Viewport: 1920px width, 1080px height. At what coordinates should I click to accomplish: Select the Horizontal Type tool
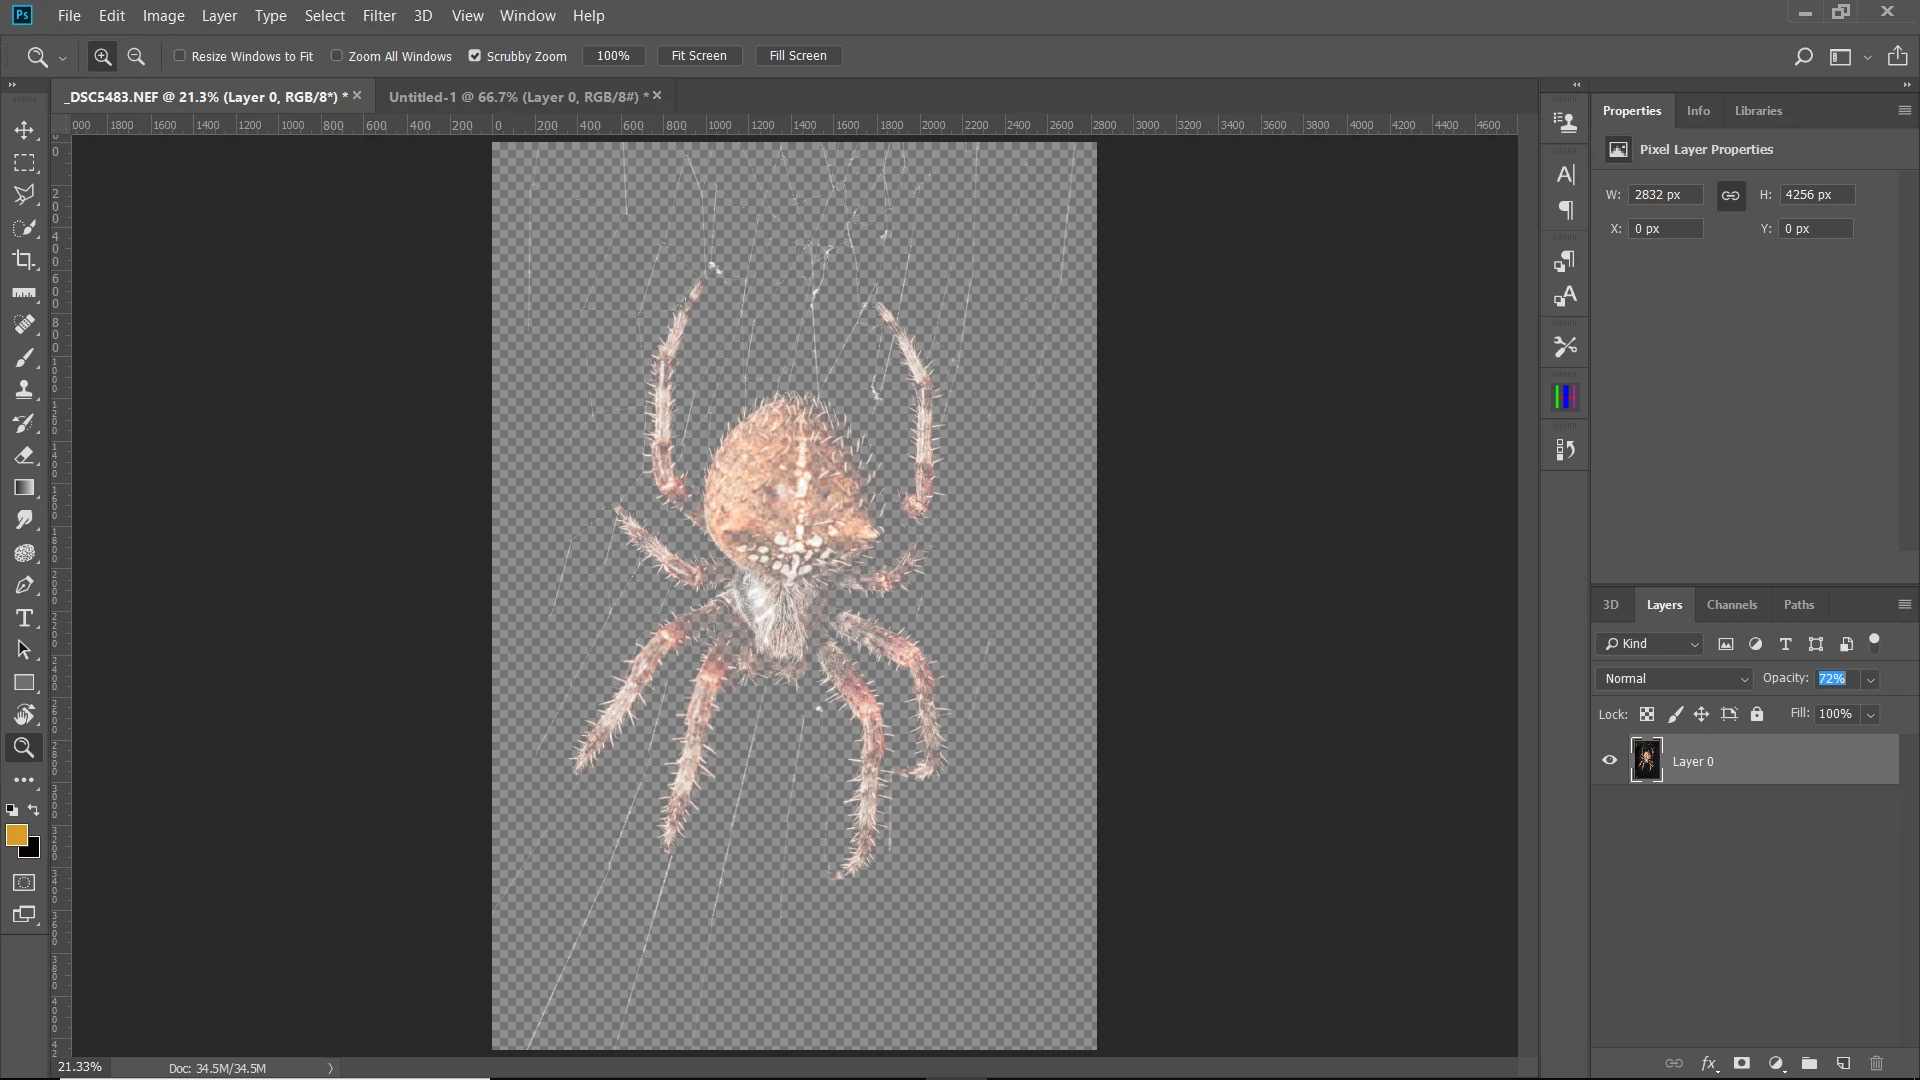pos(24,618)
